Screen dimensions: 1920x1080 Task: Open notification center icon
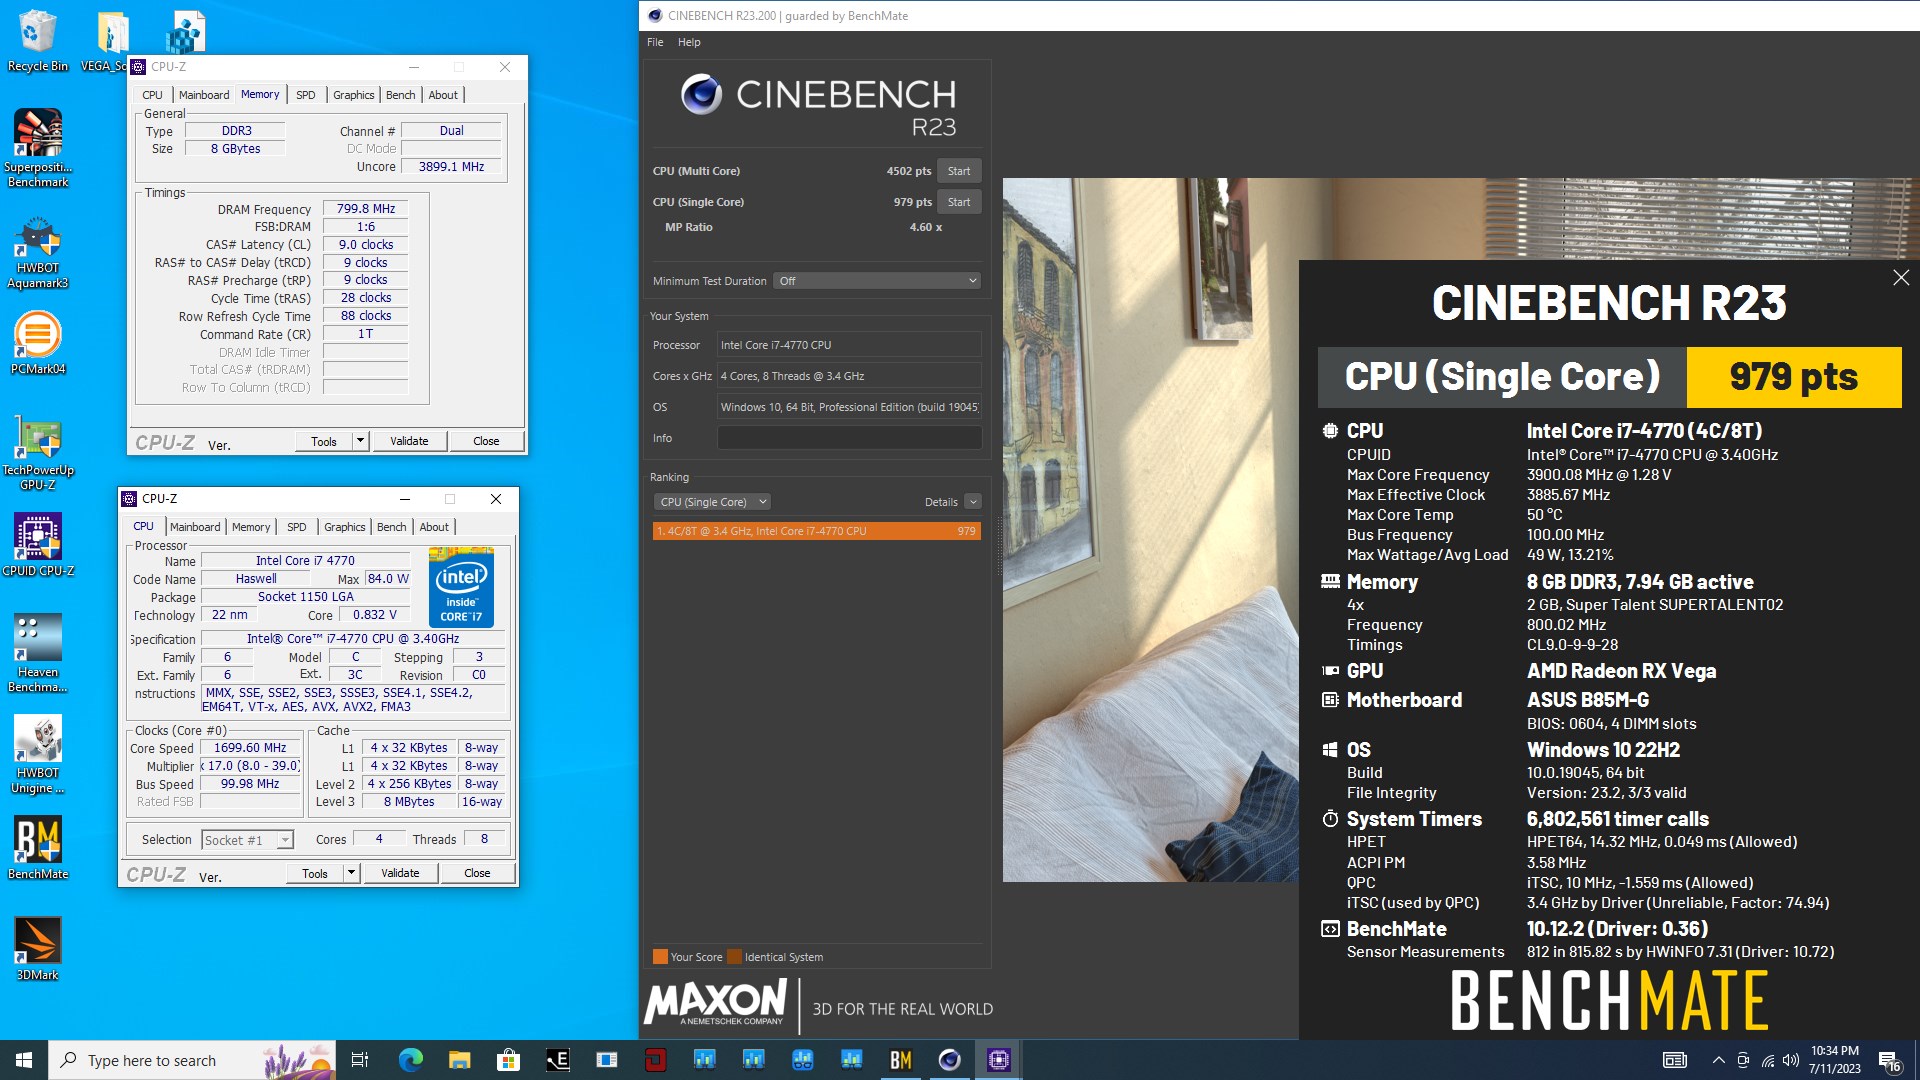1889,1060
